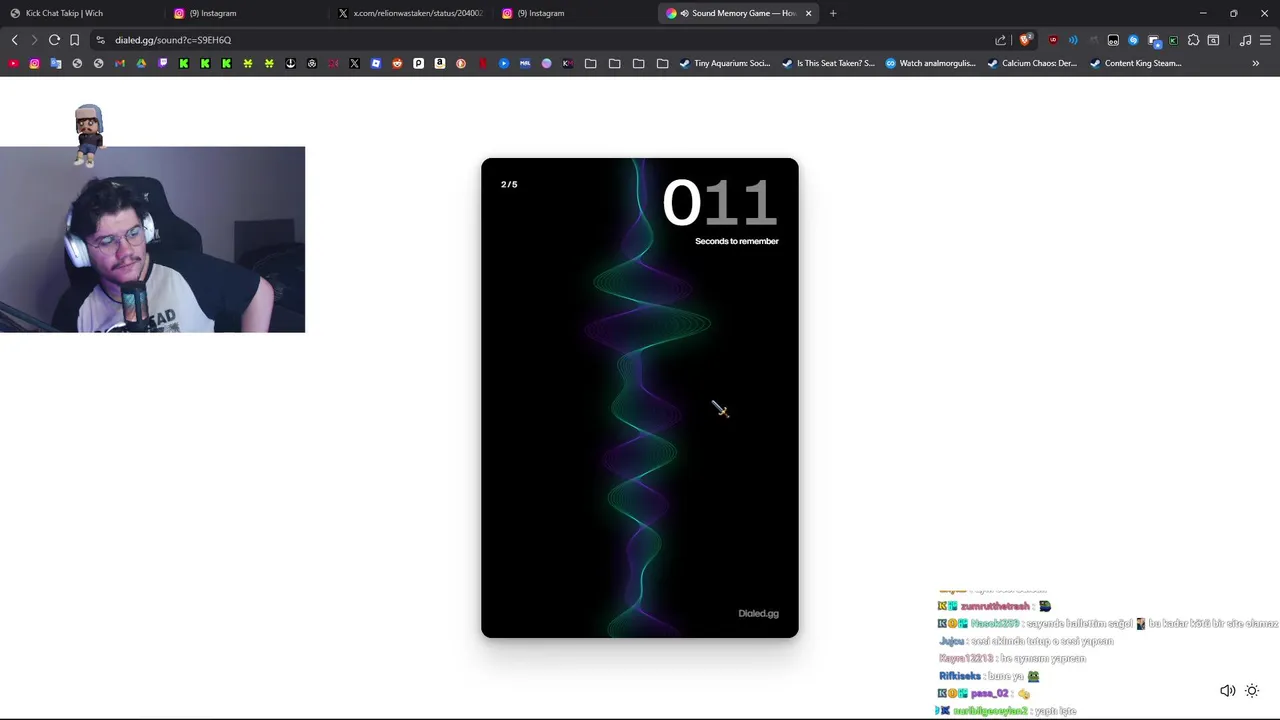Image resolution: width=1280 pixels, height=720 pixels.
Task: Open the Extensions puzzle icon
Action: coord(1193,40)
